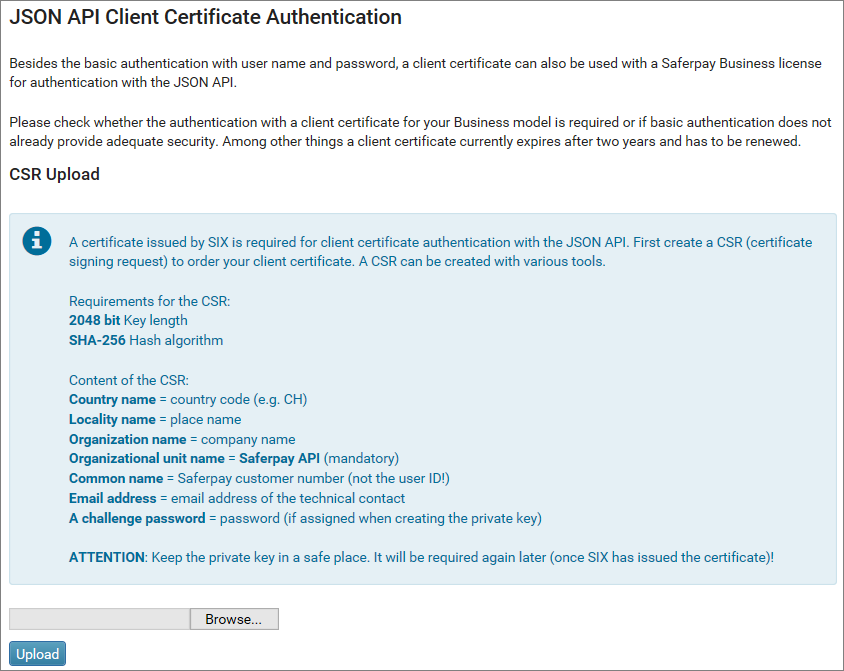This screenshot has width=844, height=671.
Task: Focus the empty file path field
Action: point(100,619)
